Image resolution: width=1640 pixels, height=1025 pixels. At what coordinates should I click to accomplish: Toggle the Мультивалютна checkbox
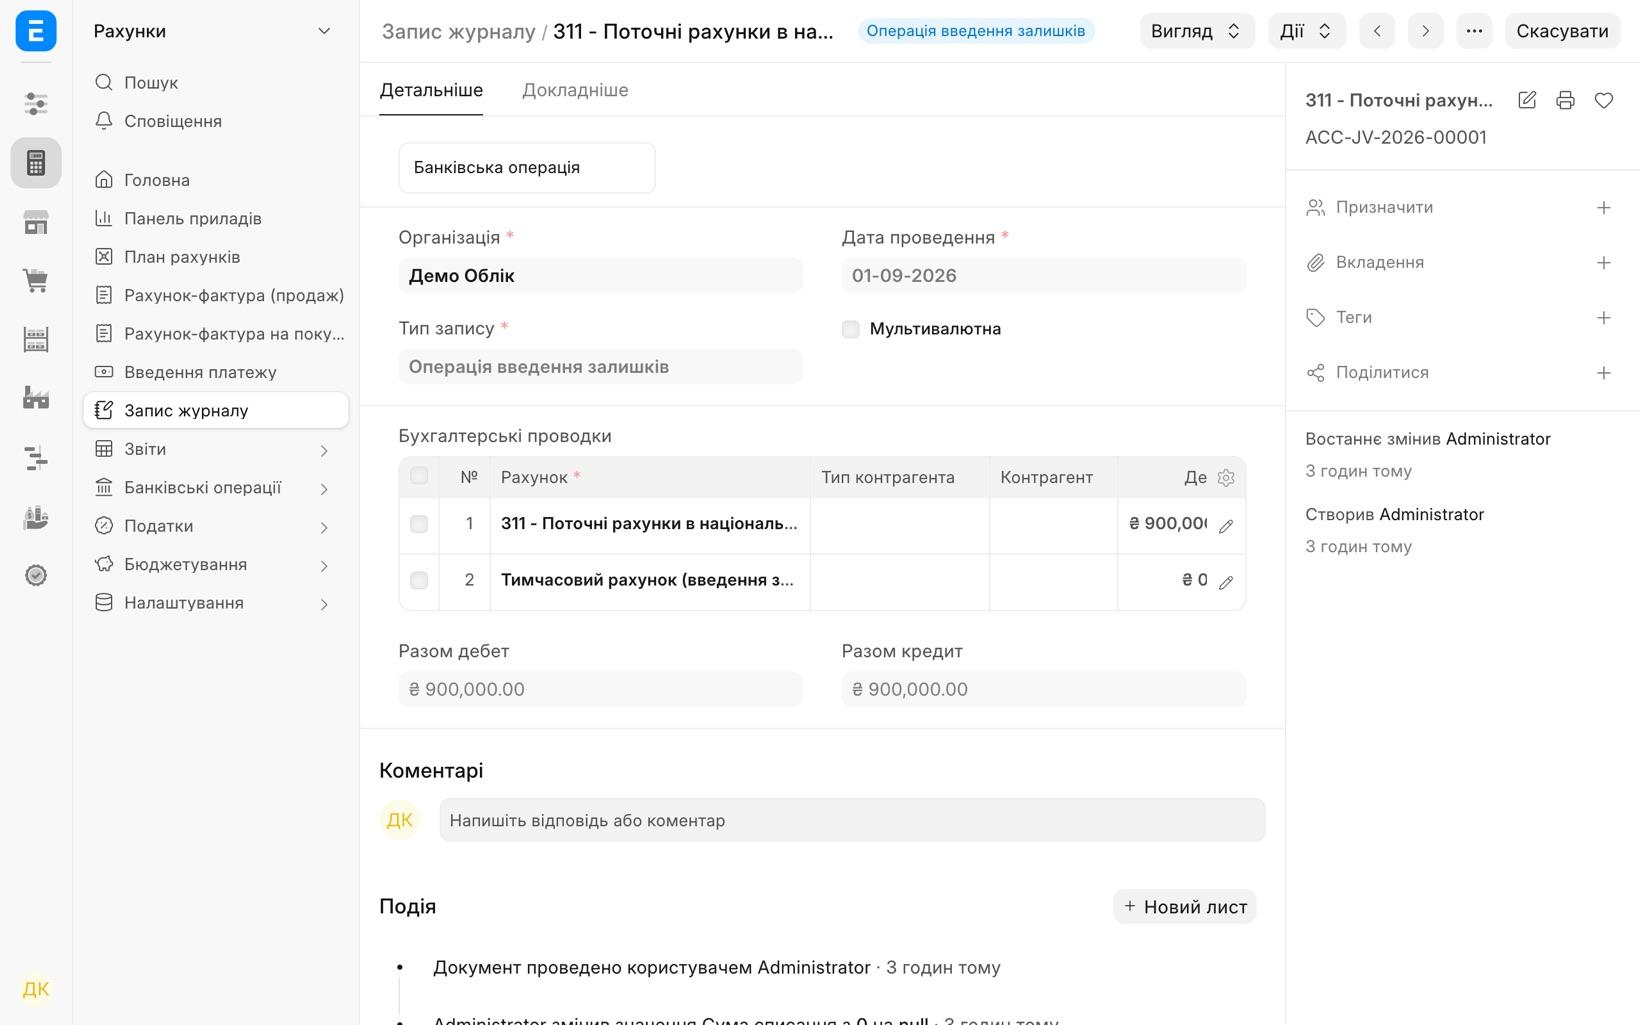point(851,329)
